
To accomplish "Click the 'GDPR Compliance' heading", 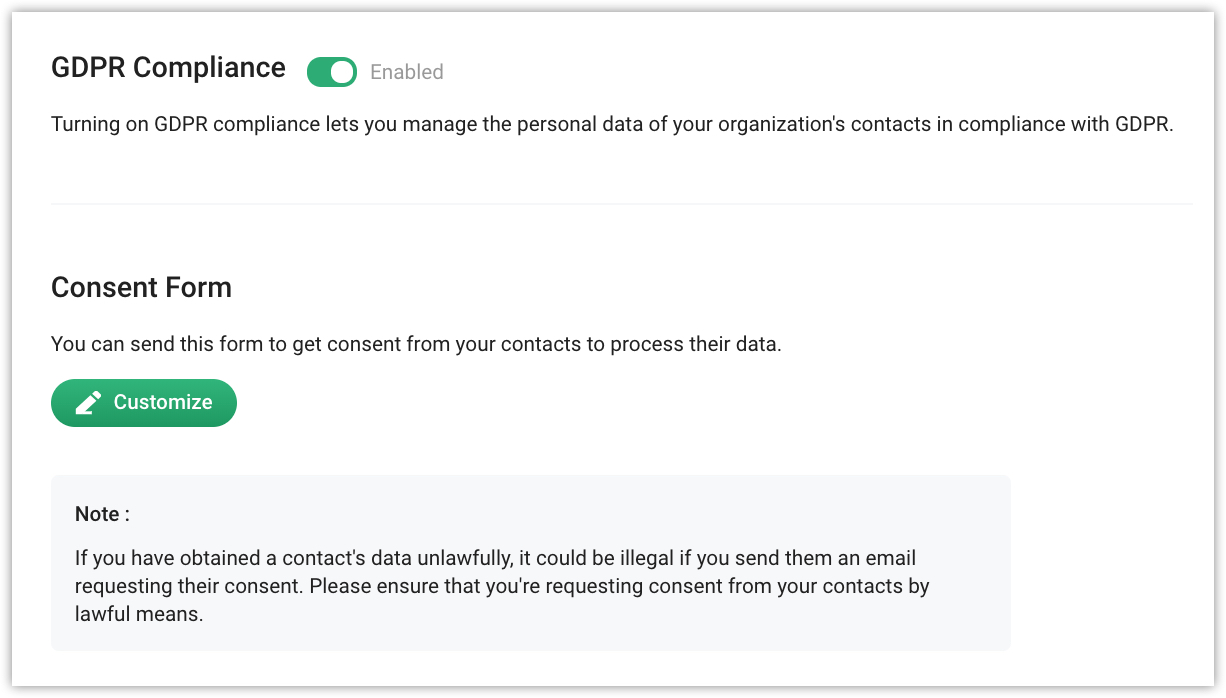I will (168, 68).
